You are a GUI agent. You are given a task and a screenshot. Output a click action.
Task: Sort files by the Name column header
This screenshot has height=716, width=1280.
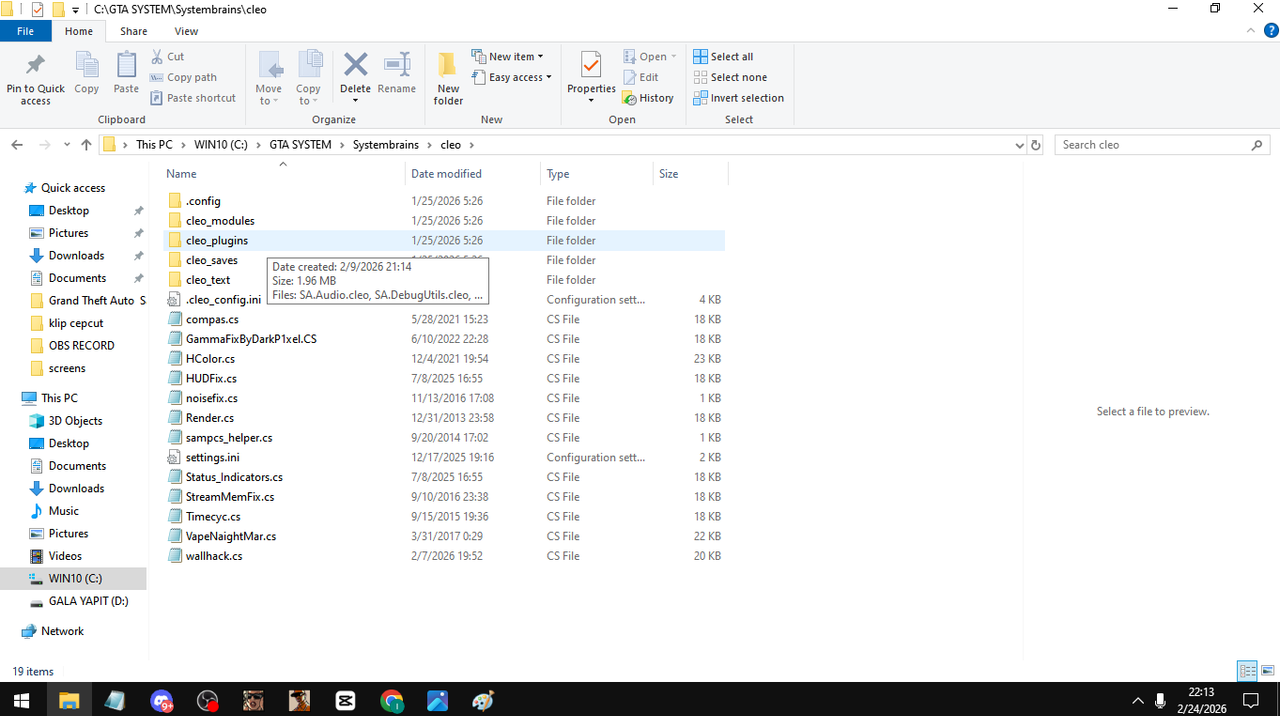click(283, 174)
